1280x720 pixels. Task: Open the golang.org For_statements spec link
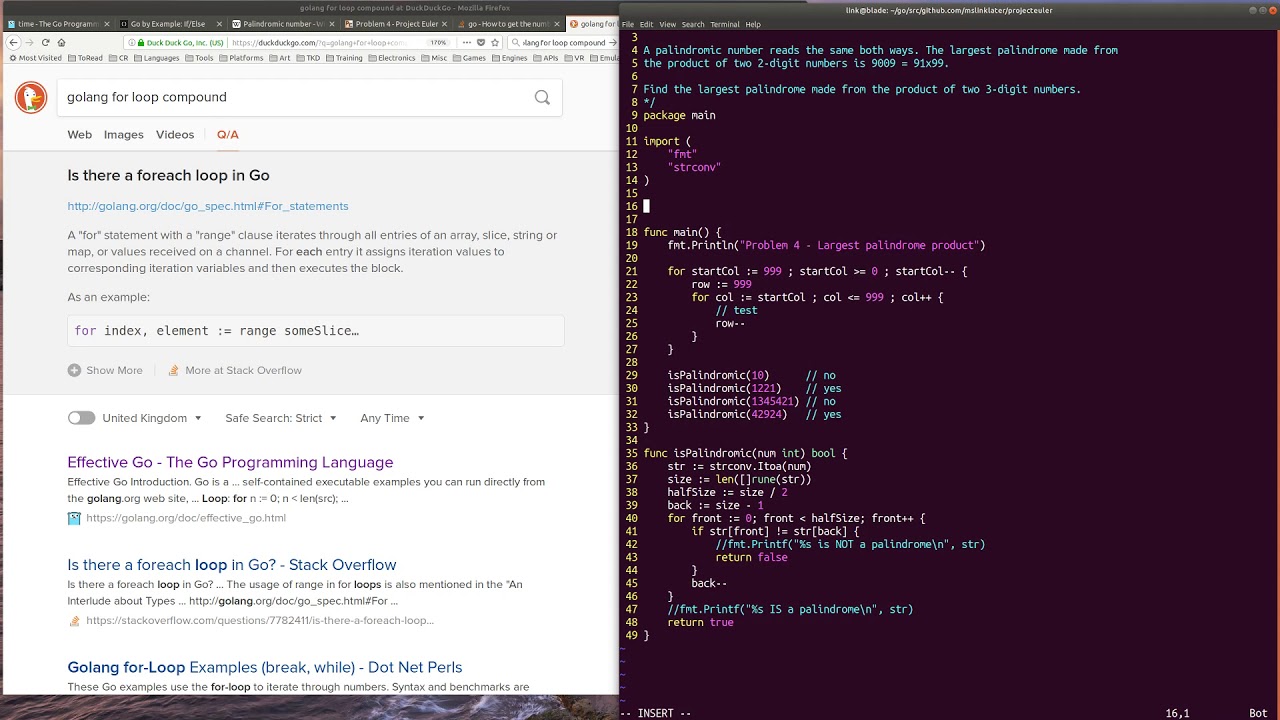pyautogui.click(x=208, y=206)
